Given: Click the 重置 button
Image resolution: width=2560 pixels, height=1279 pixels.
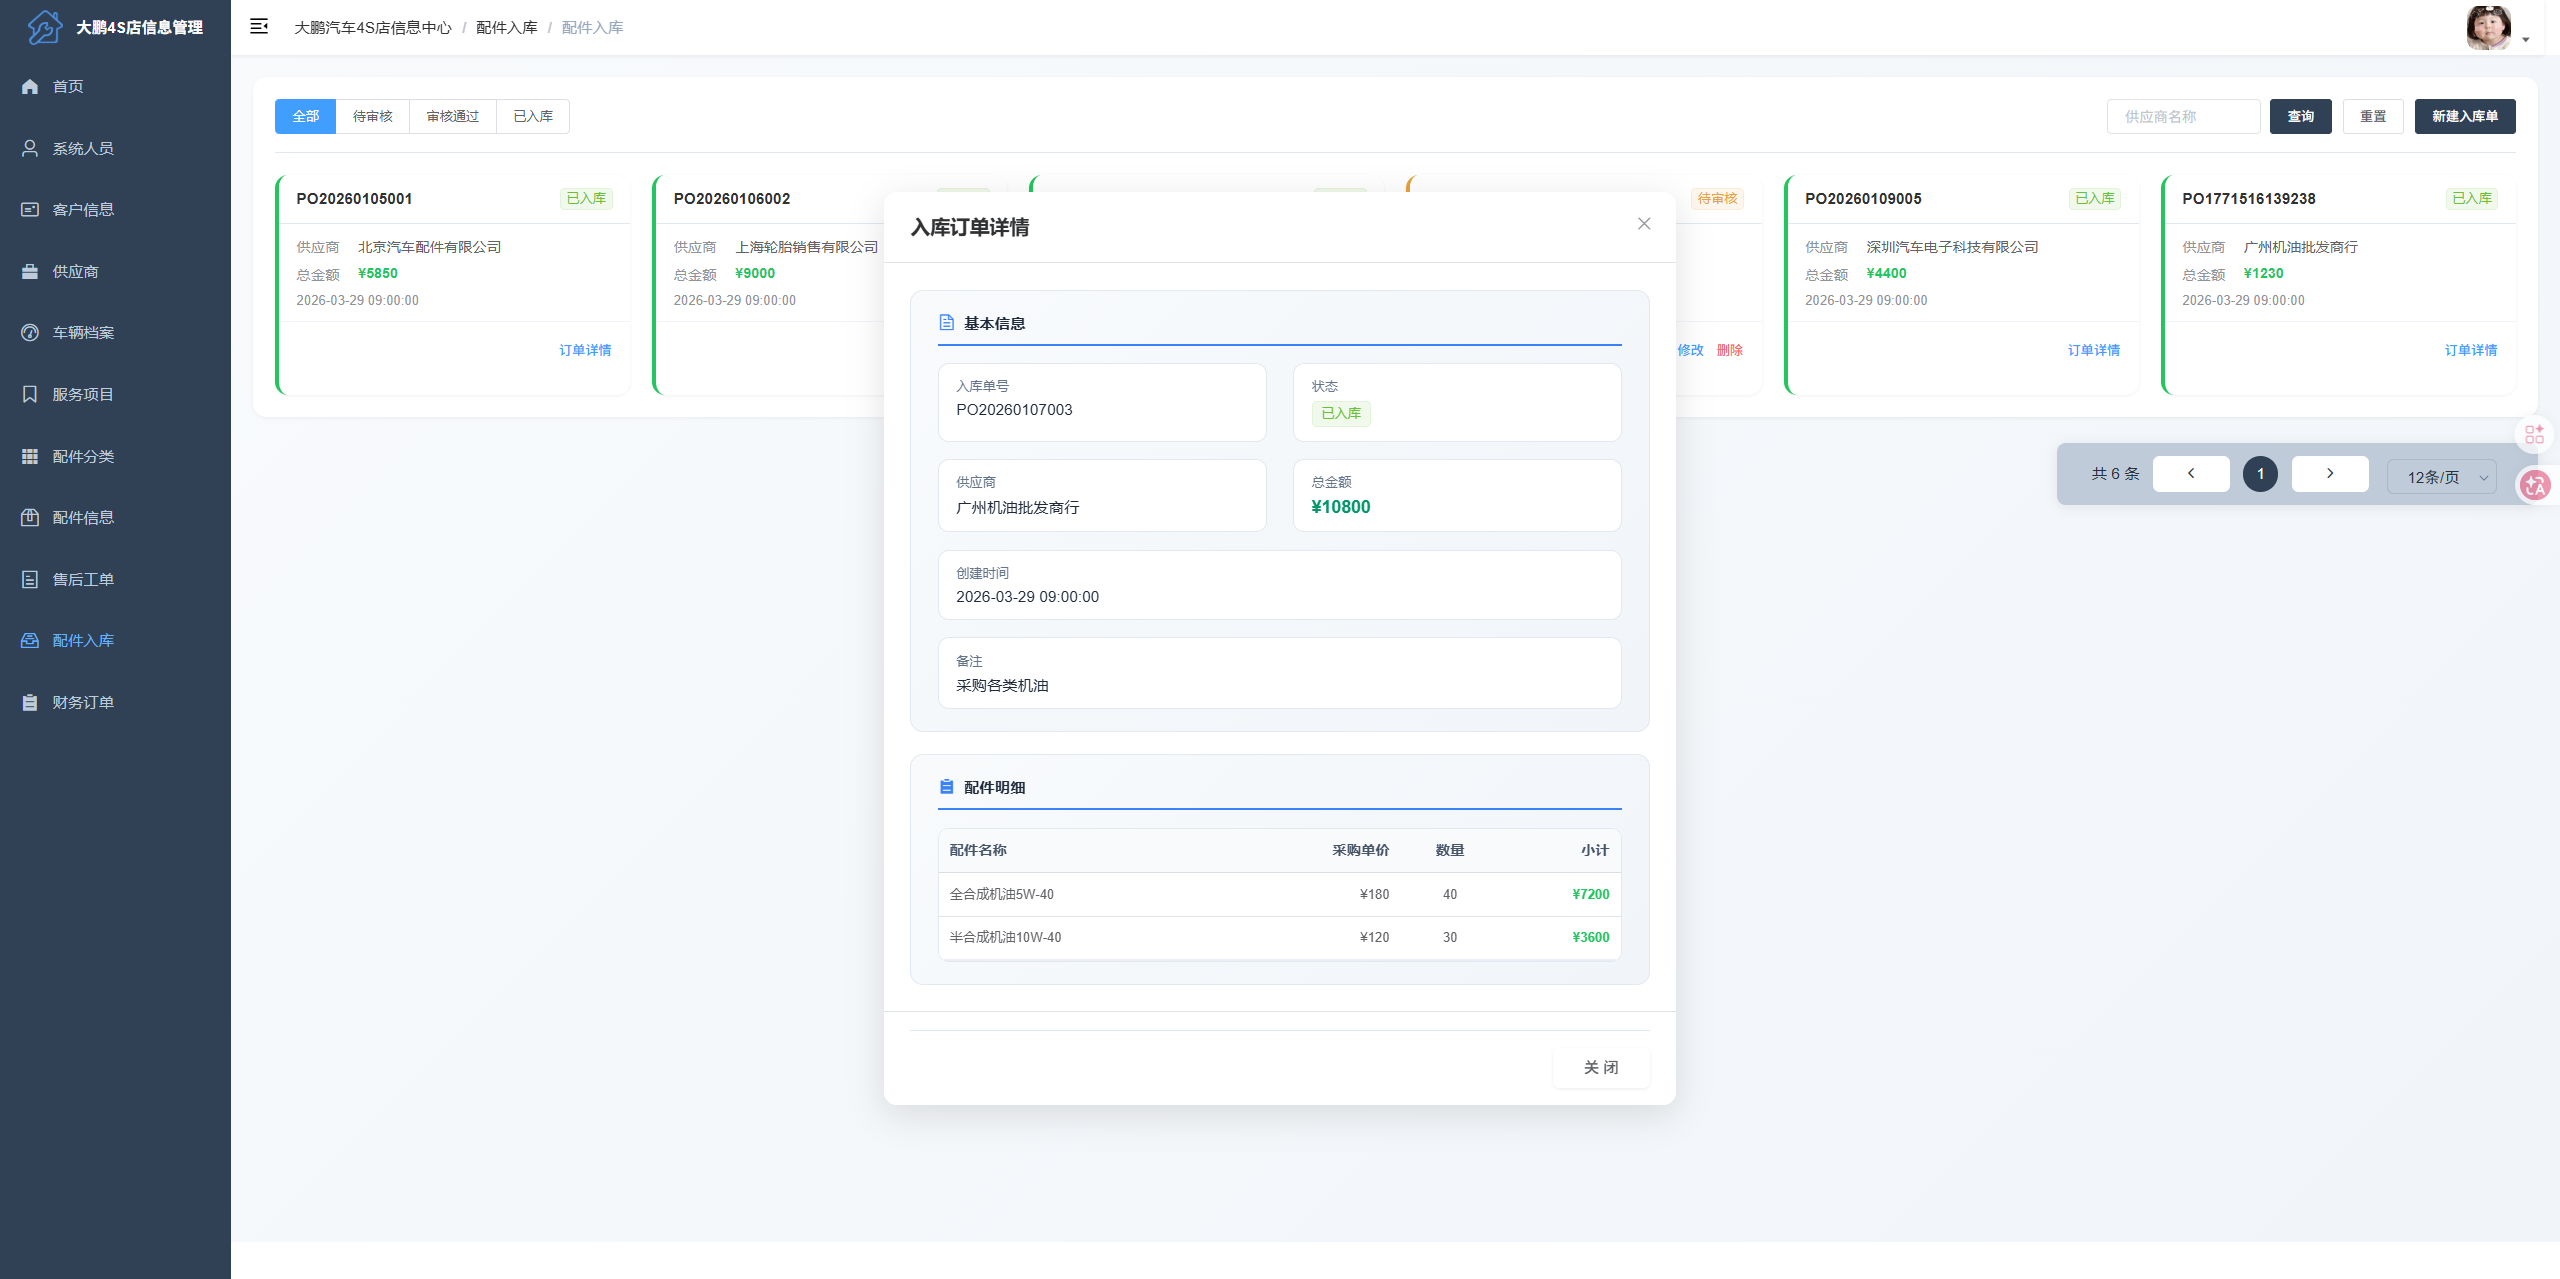Looking at the screenshot, I should click(2373, 117).
